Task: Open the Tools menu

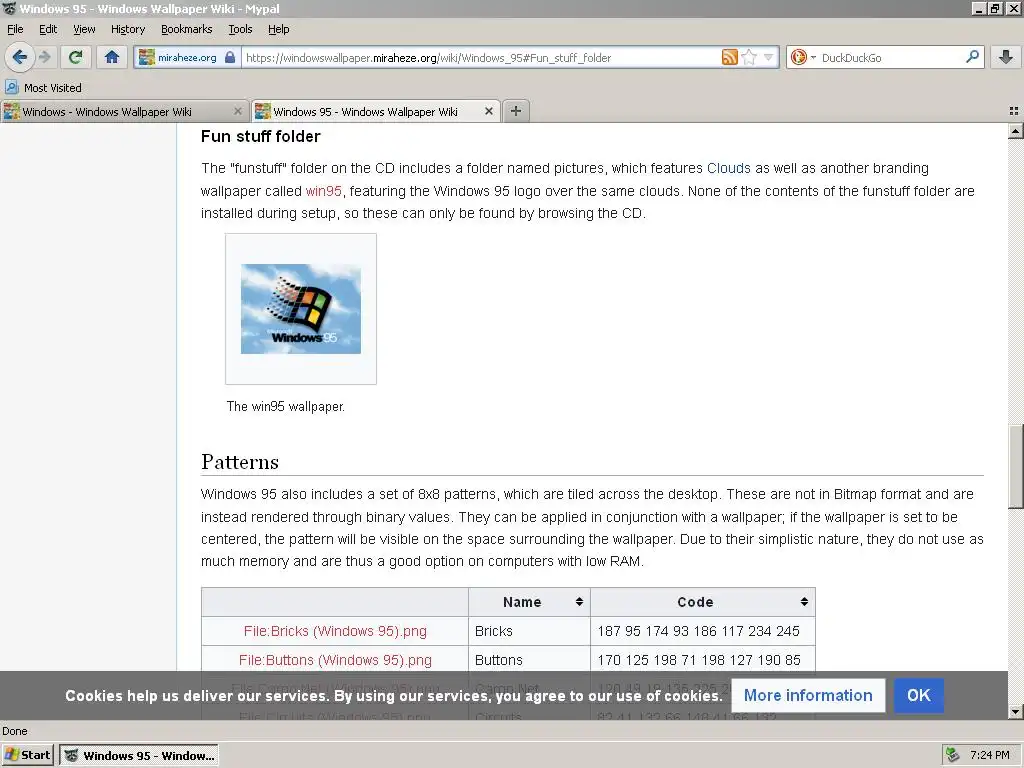Action: point(240,29)
